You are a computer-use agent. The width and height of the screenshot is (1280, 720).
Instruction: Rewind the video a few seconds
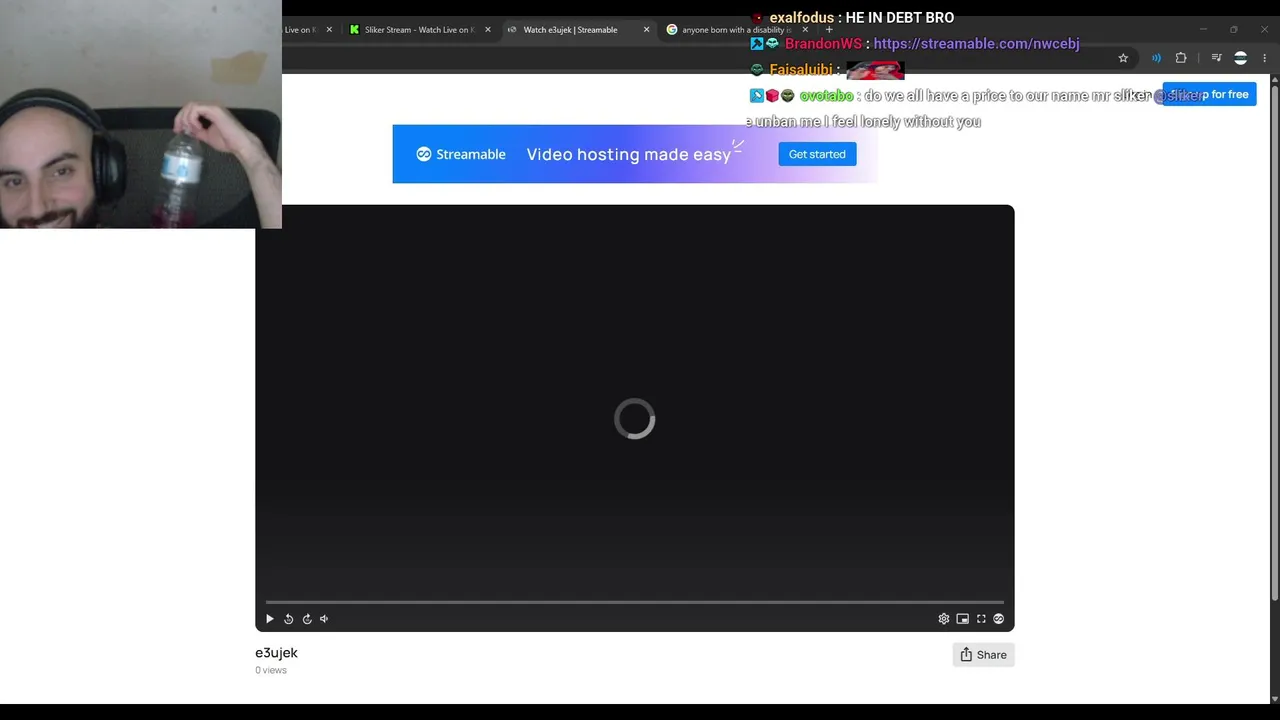click(x=288, y=619)
